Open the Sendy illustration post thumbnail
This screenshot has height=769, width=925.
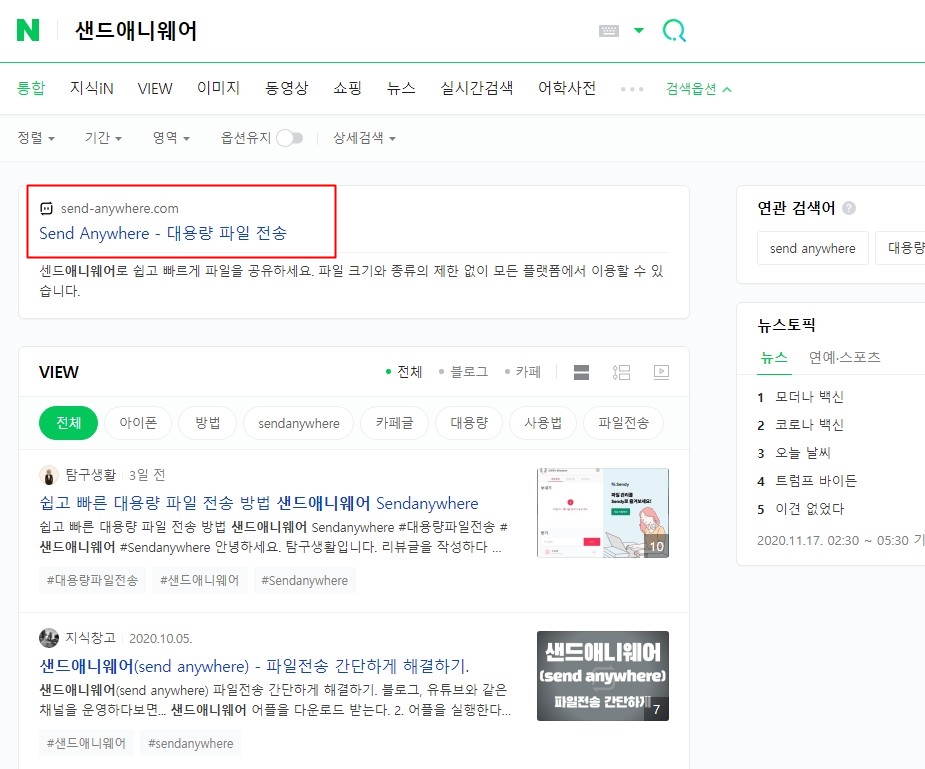click(x=603, y=512)
